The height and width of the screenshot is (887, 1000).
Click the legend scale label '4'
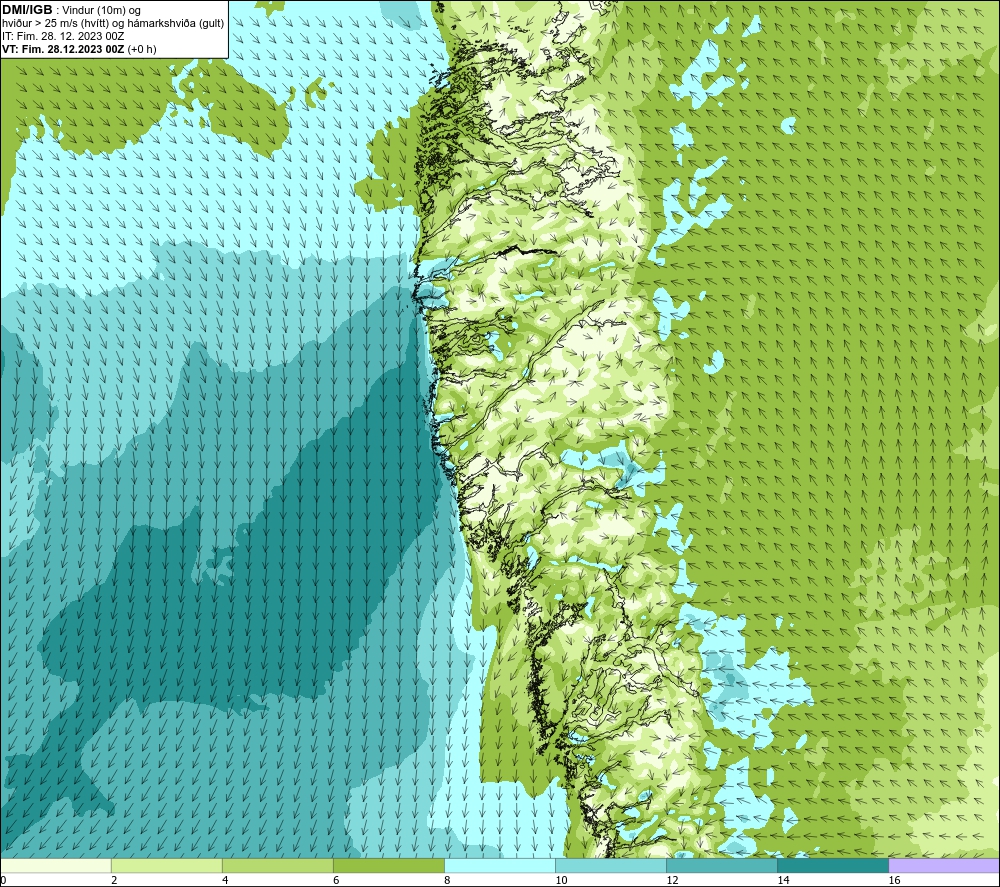tap(225, 880)
